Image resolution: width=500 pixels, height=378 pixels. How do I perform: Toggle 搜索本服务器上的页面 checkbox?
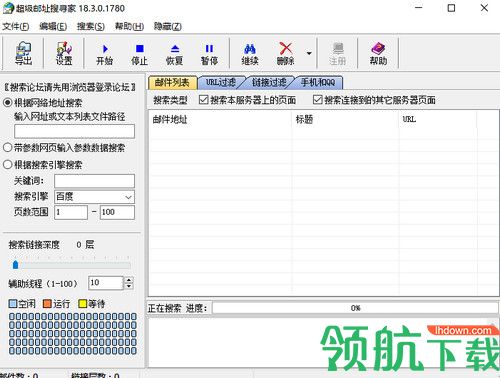tap(203, 100)
